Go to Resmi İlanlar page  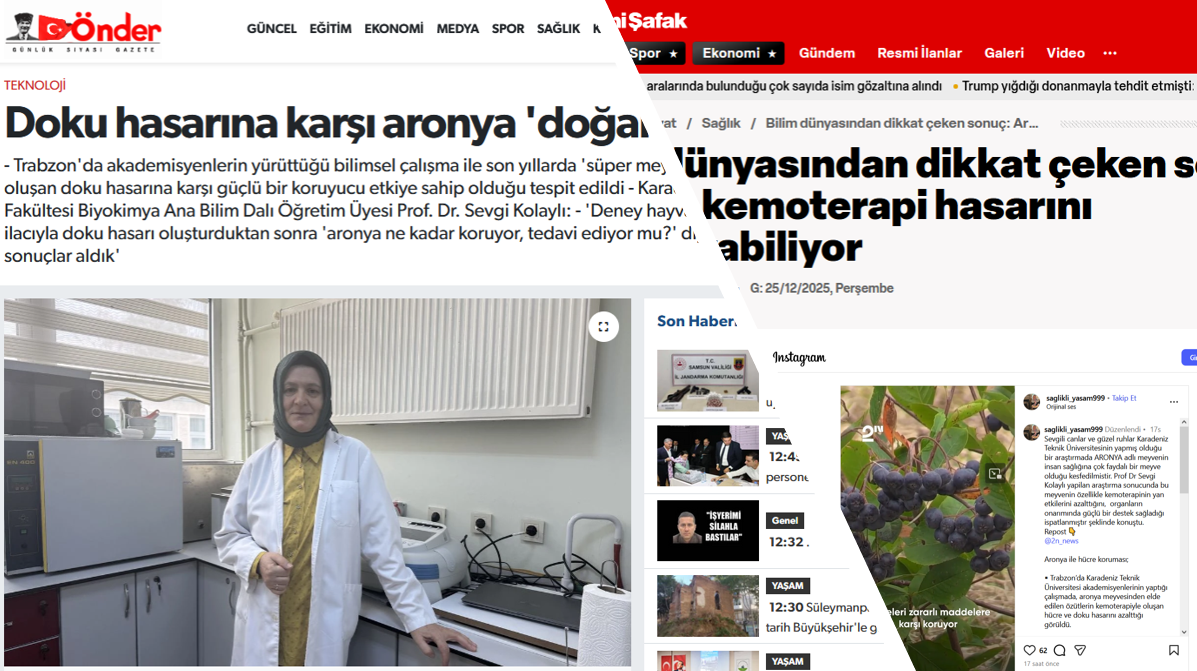[x=919, y=53]
